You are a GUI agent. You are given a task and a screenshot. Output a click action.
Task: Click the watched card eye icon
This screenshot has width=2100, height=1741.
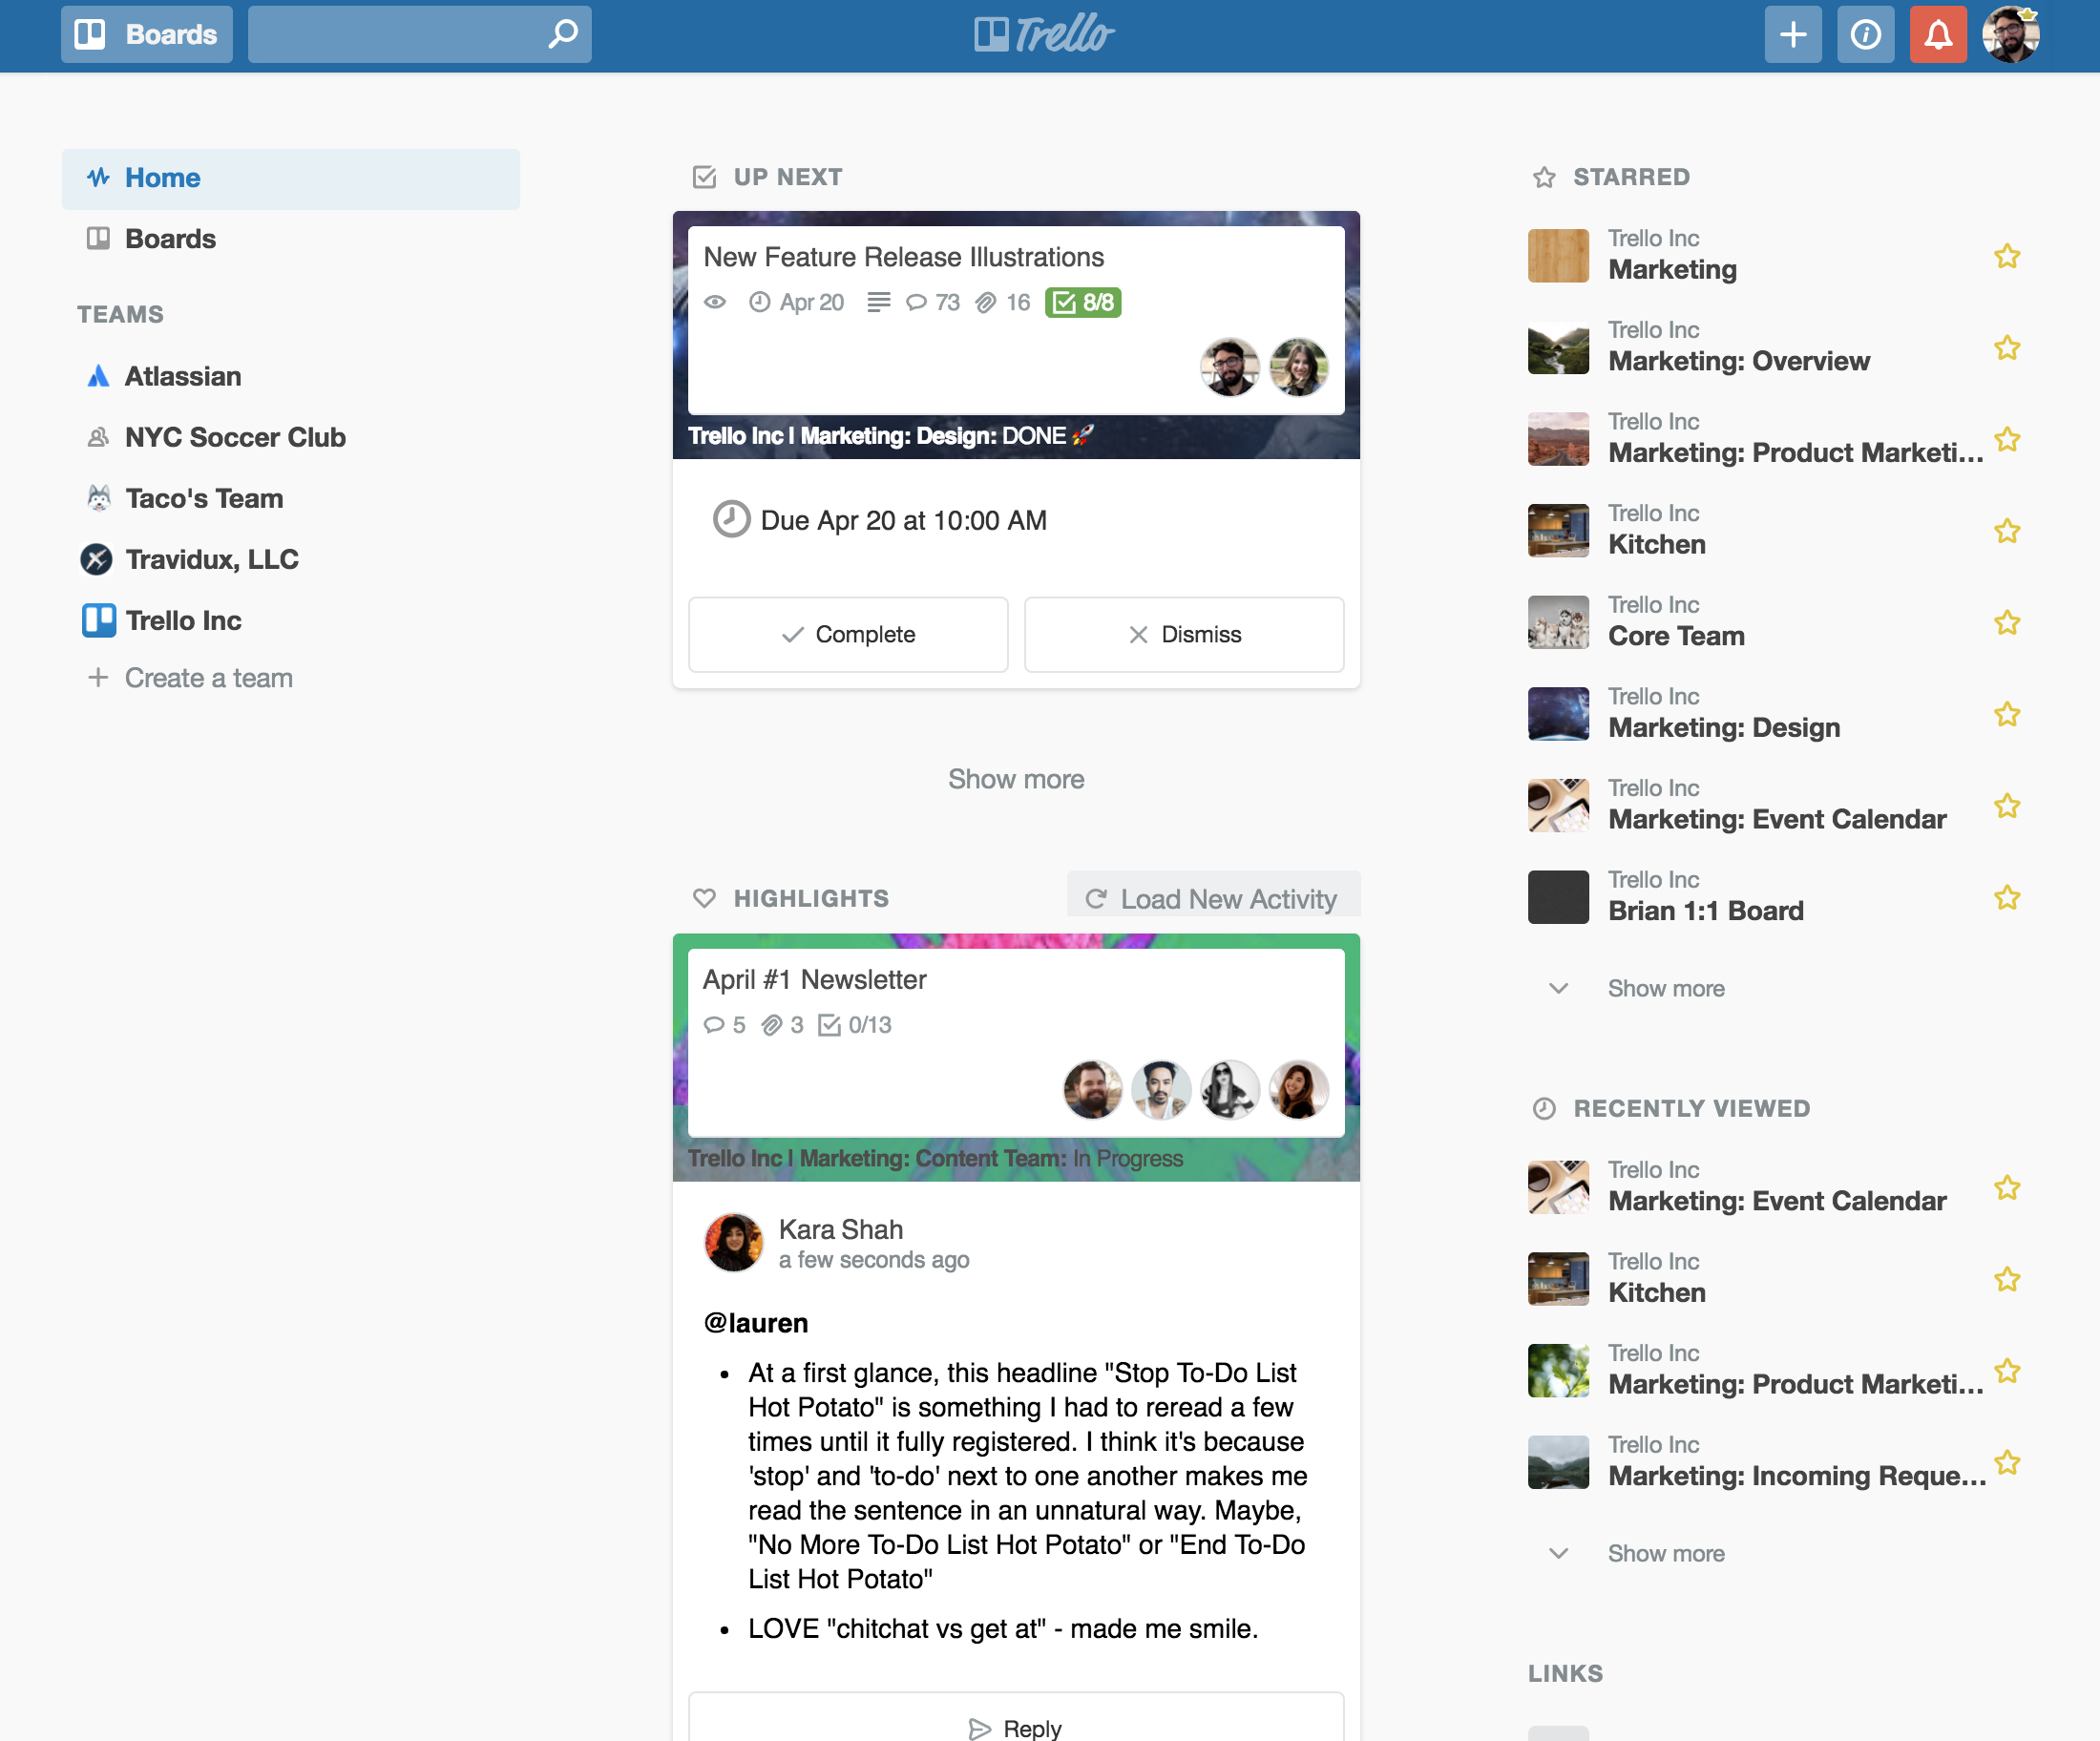(717, 302)
